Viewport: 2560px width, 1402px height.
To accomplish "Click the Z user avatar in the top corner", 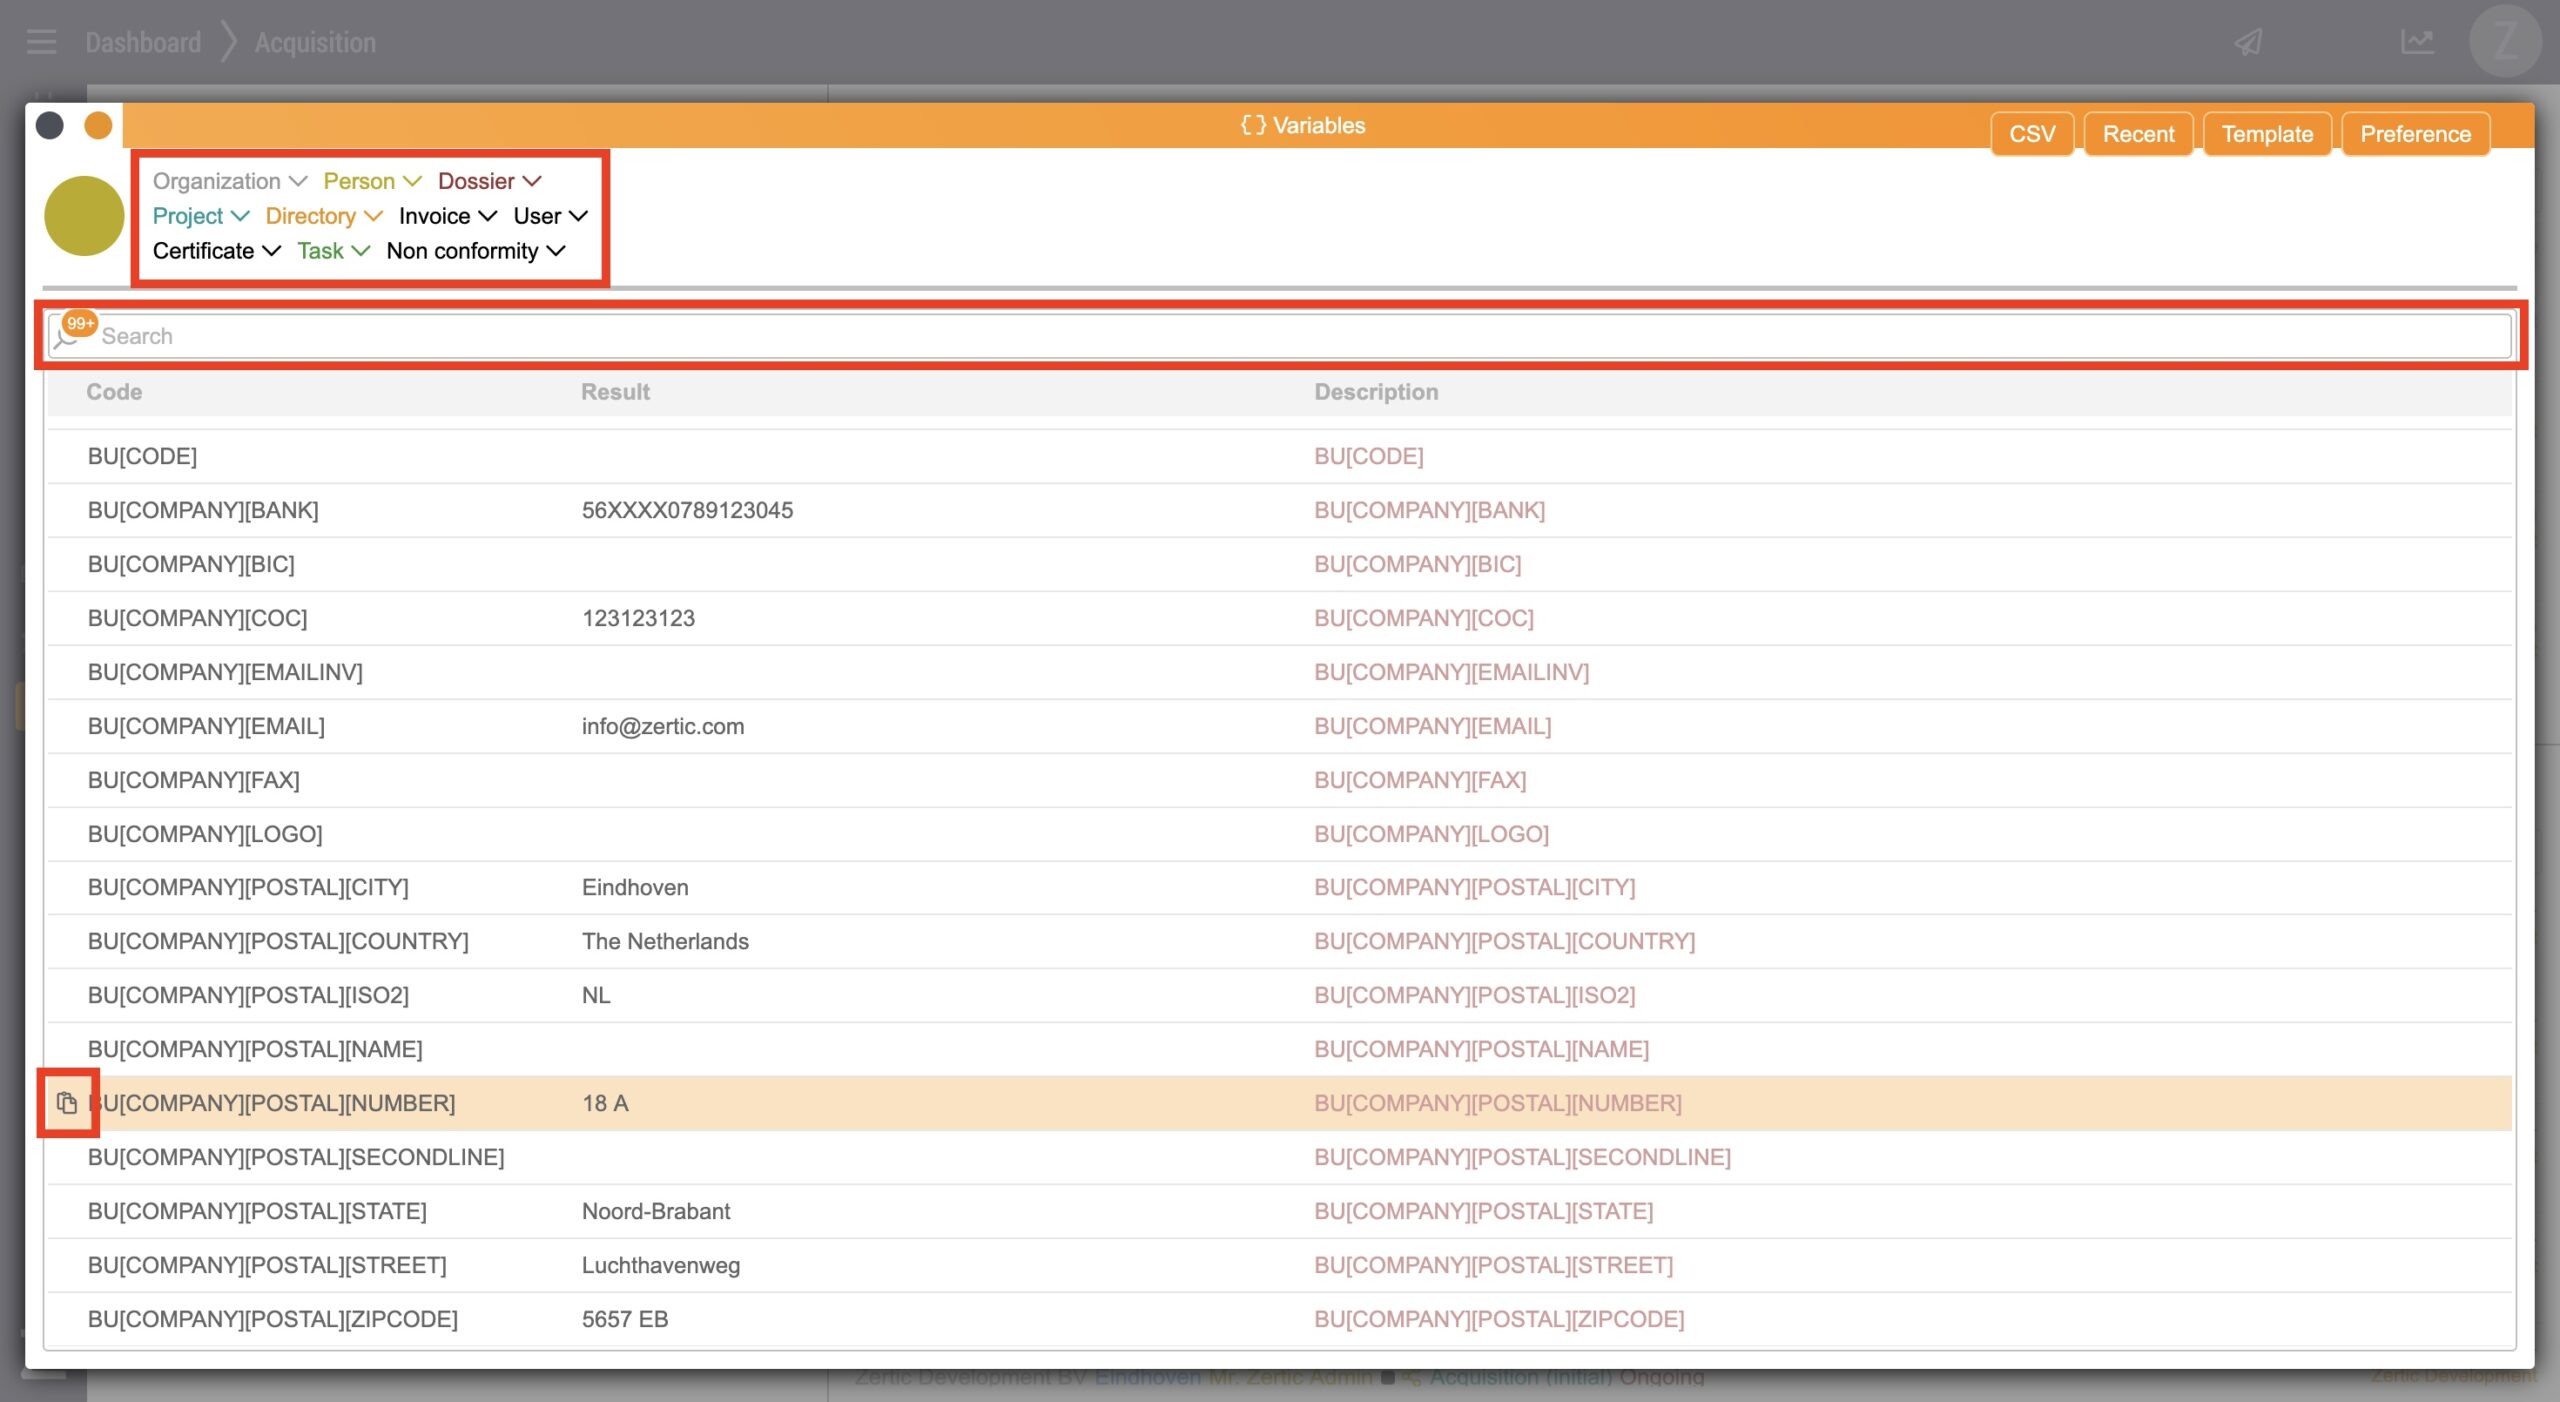I will pyautogui.click(x=2505, y=42).
